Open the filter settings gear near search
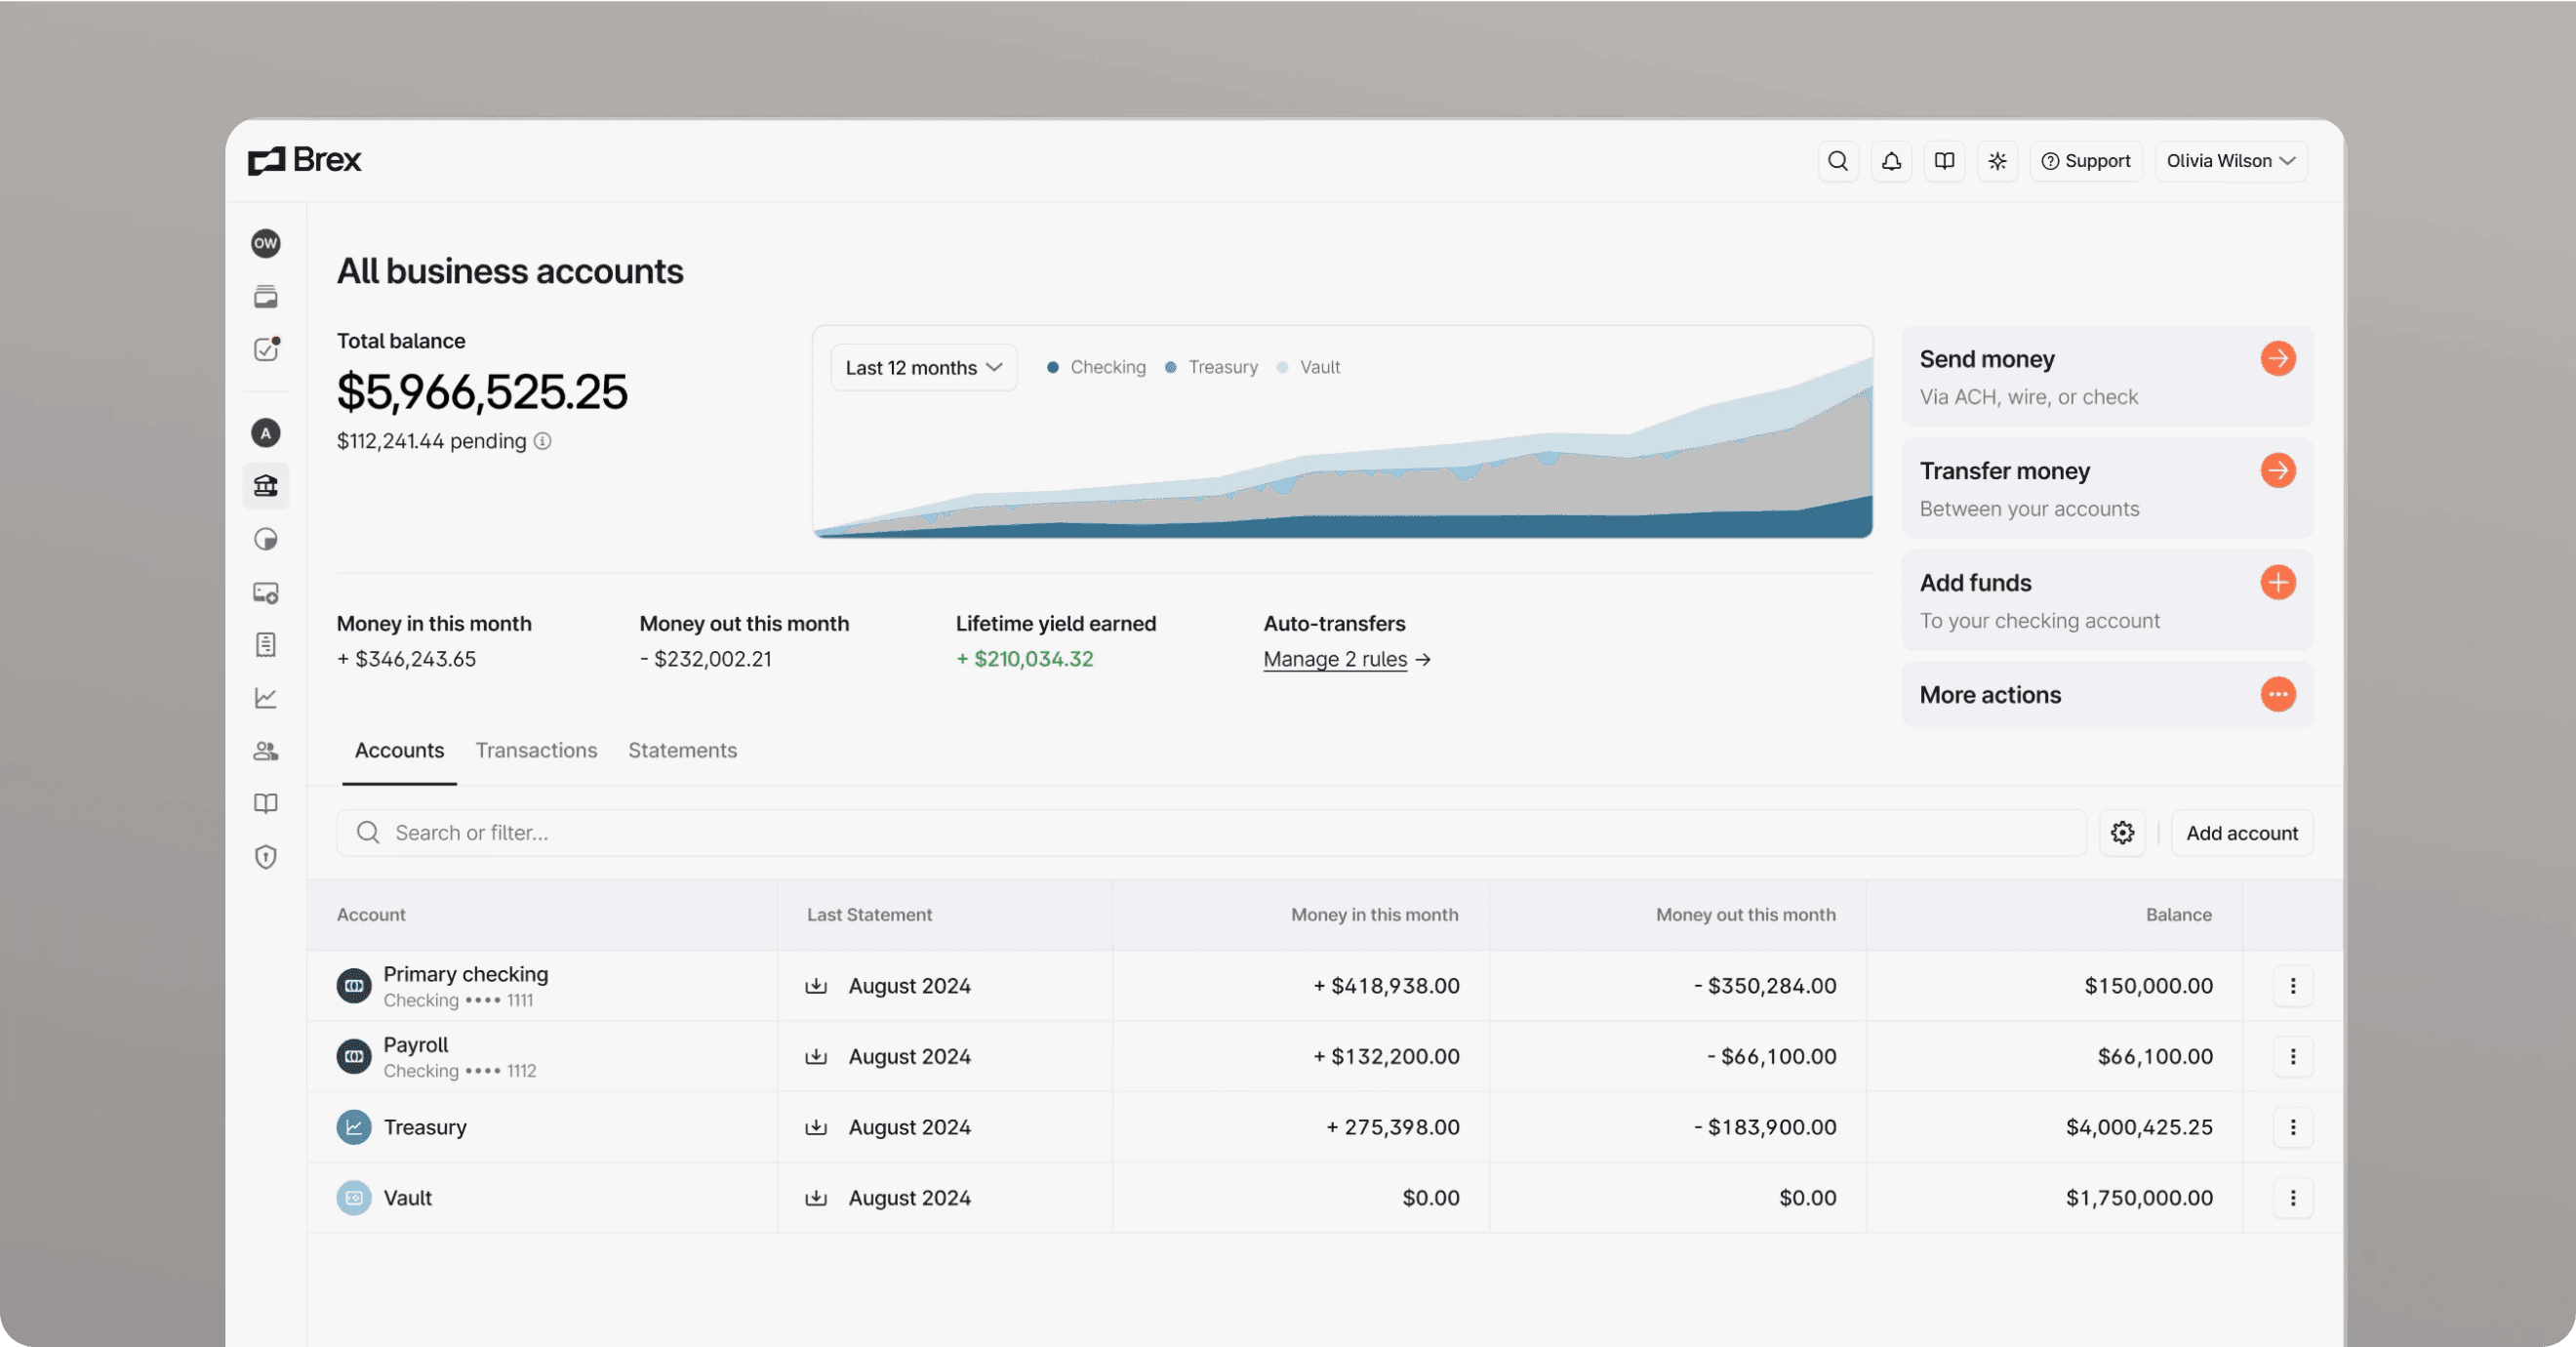The image size is (2576, 1347). pyautogui.click(x=2123, y=832)
